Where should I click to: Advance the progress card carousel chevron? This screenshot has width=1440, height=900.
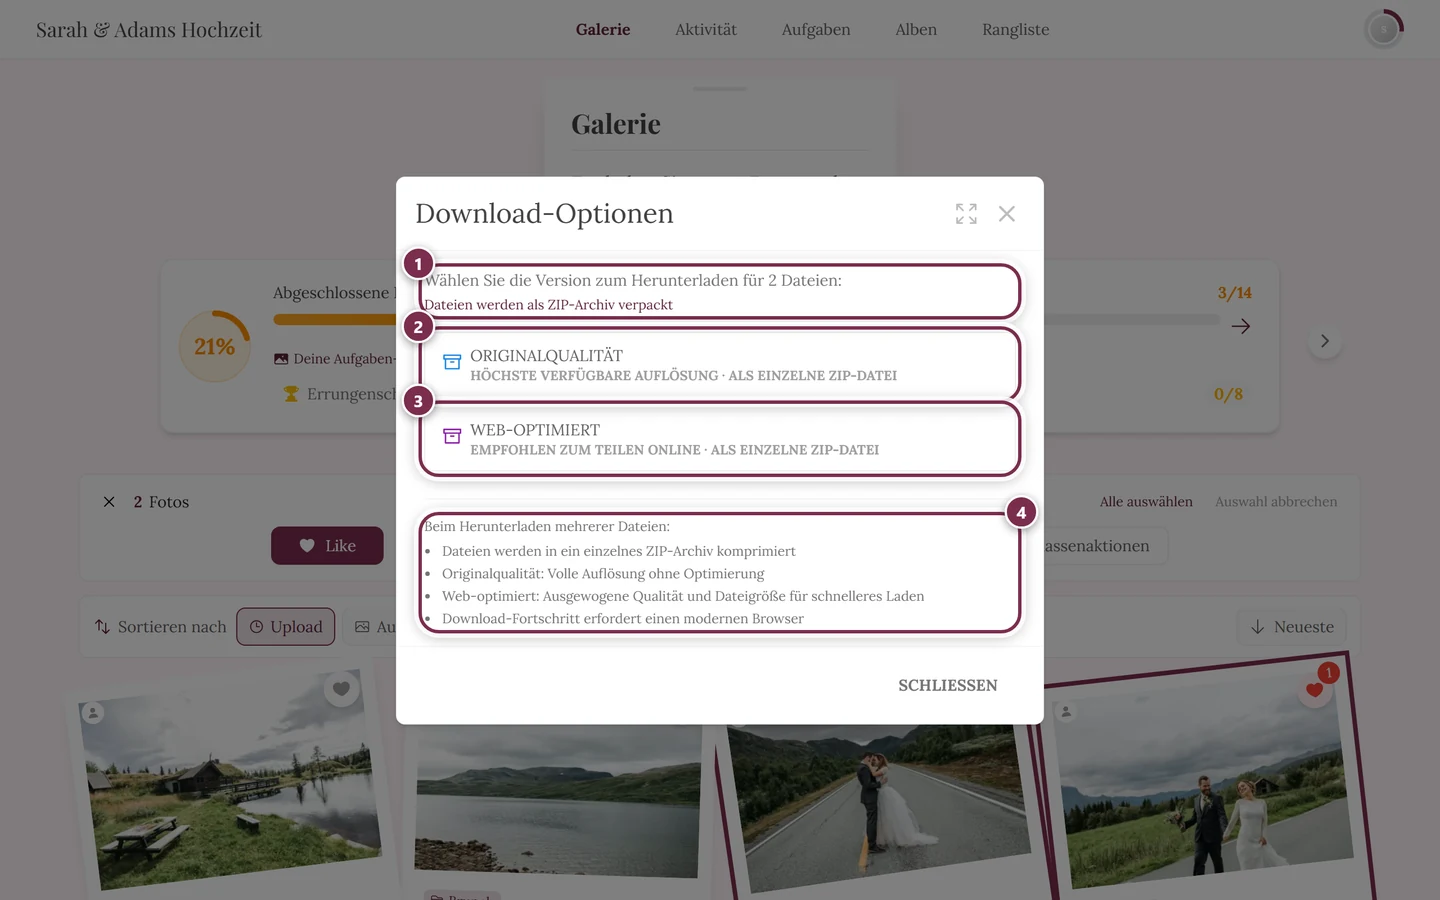[1325, 341]
